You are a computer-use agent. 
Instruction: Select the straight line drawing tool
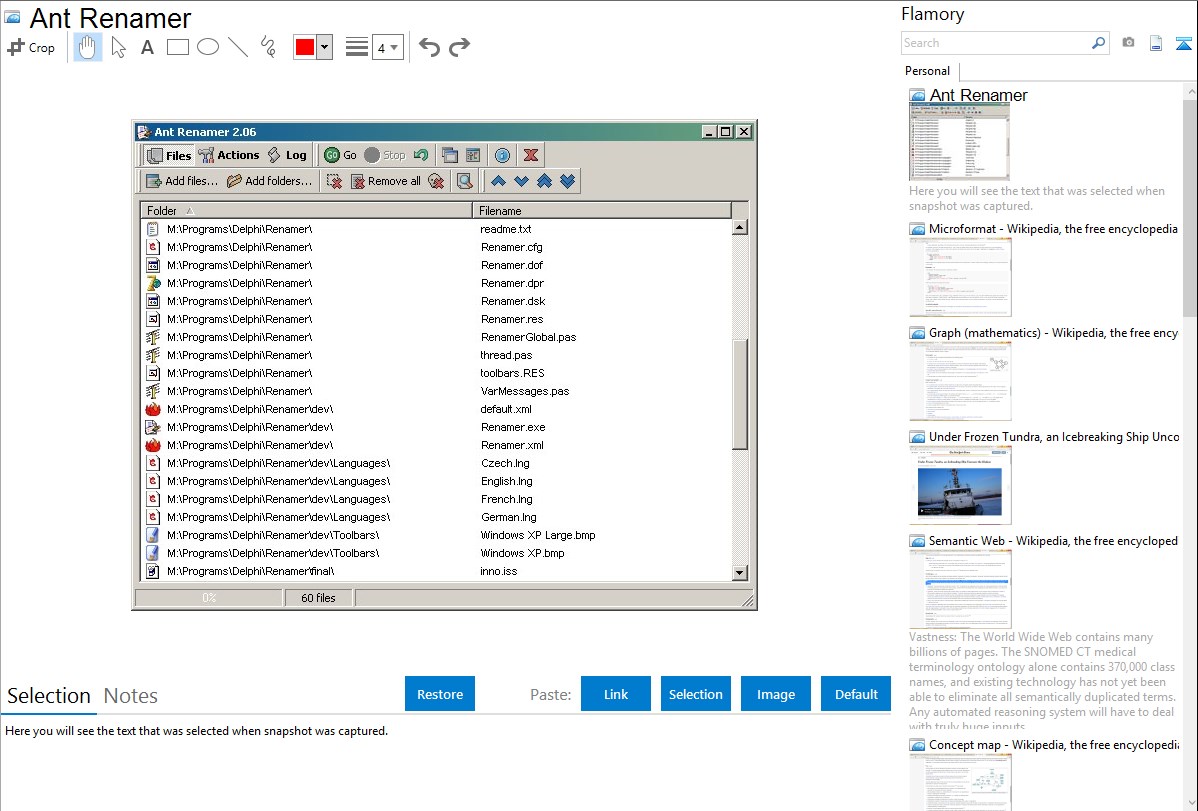click(238, 47)
